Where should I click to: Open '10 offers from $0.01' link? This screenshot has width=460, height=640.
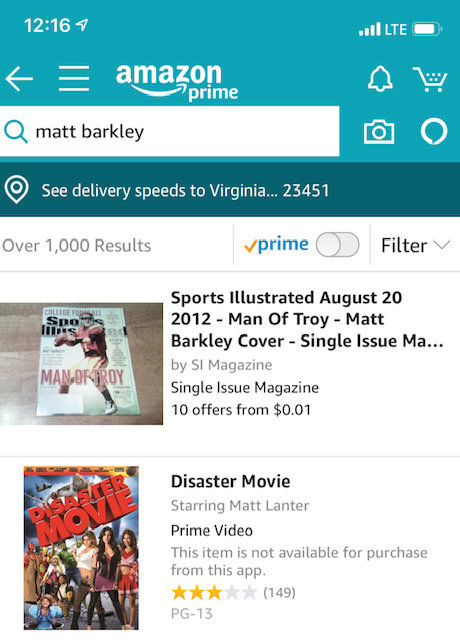pos(241,409)
